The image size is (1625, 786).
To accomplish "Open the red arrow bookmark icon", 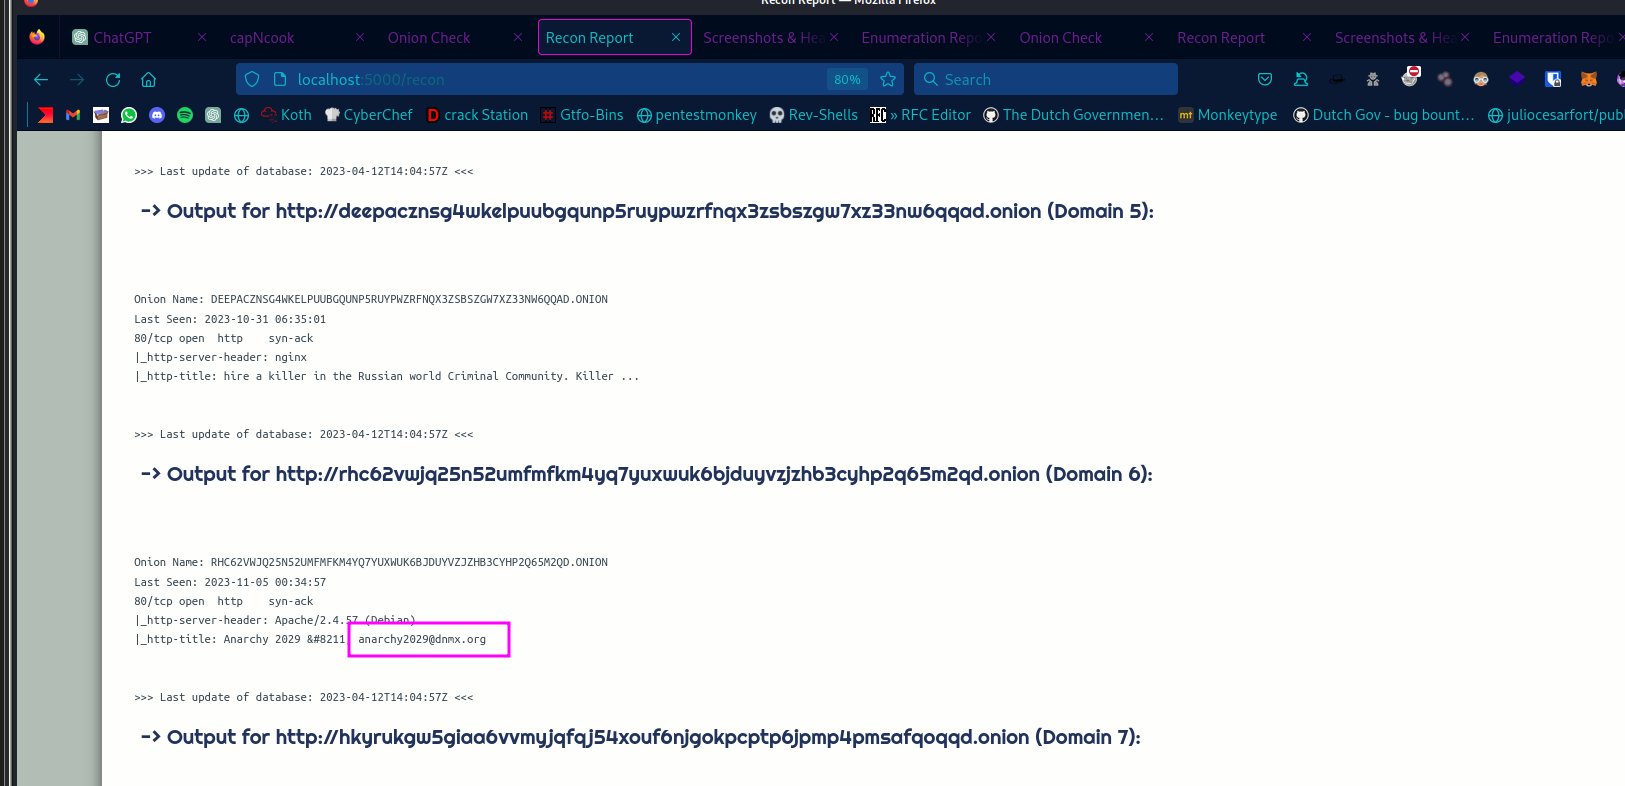I will [x=45, y=115].
